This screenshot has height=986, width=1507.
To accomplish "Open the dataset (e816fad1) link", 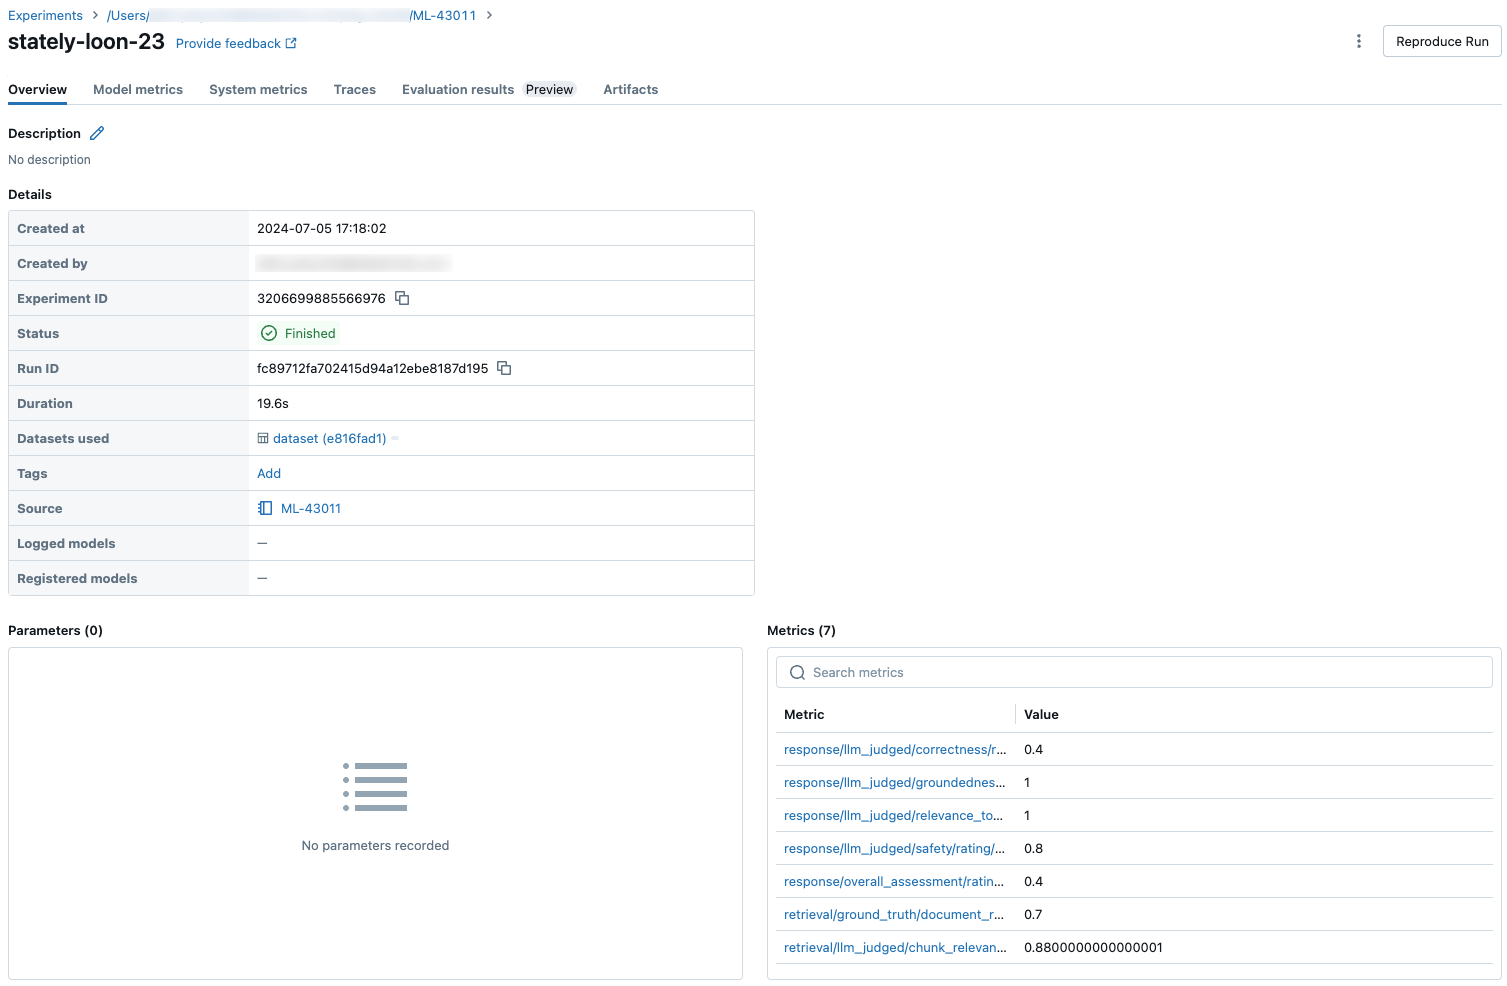I will click(329, 438).
